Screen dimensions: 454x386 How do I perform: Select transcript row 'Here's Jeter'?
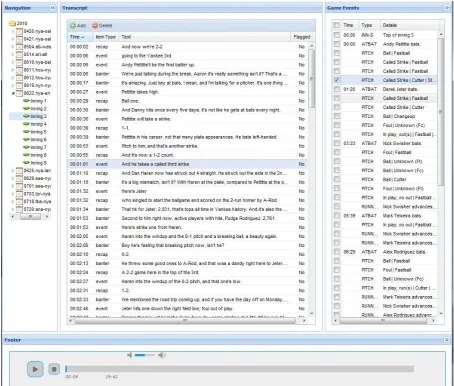pos(187,191)
